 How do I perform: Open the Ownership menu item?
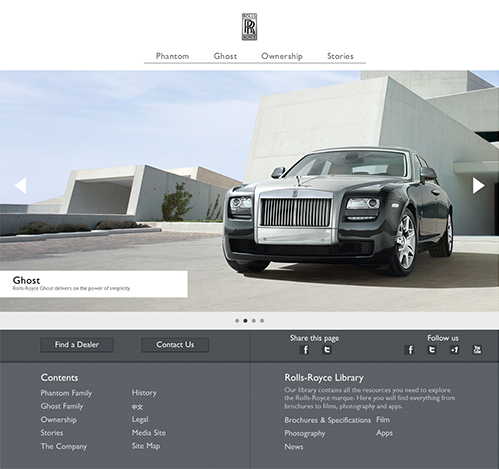point(282,56)
